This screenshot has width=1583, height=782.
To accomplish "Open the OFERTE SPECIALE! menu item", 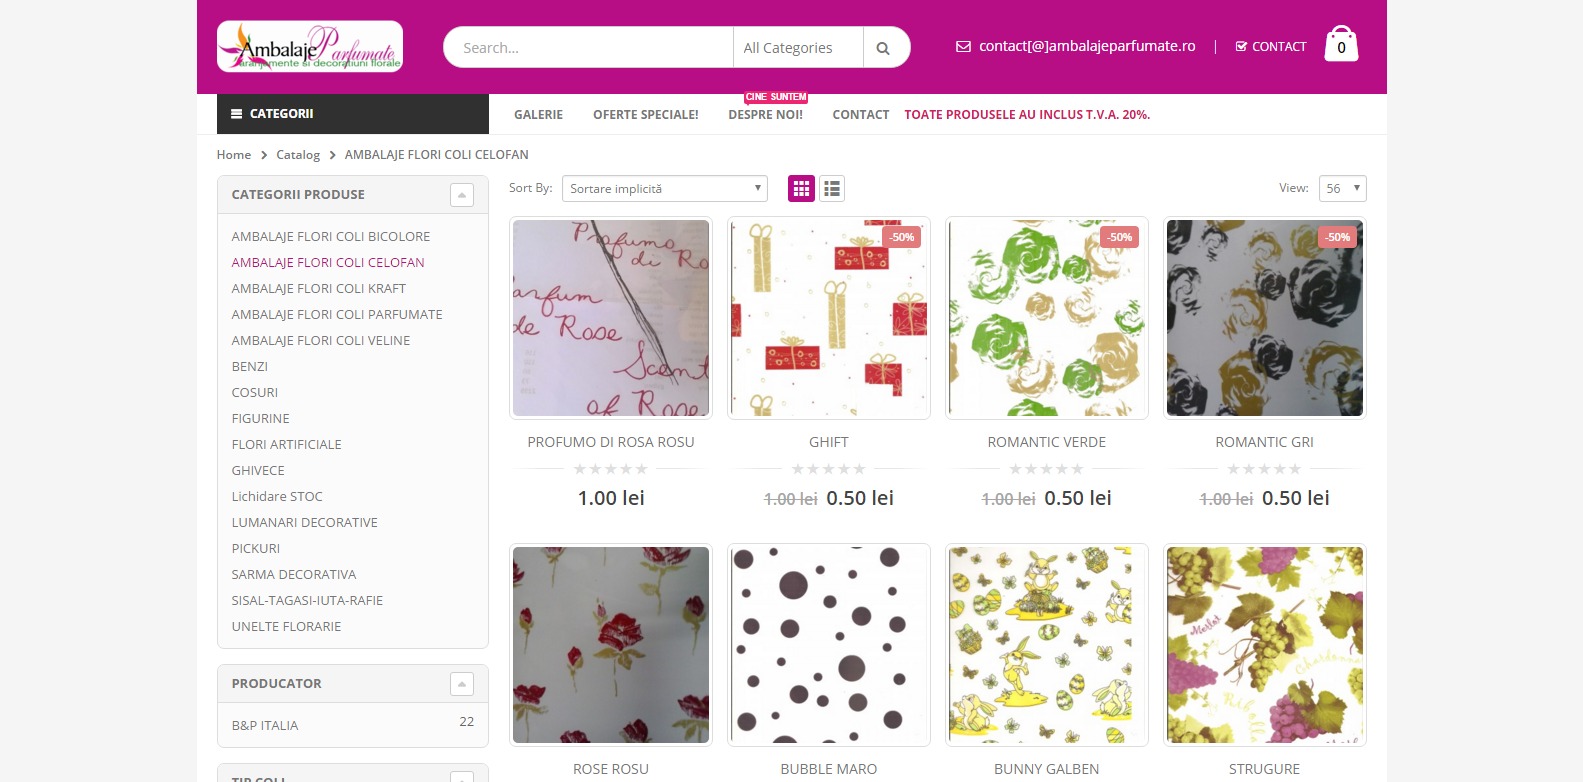I will 646,115.
